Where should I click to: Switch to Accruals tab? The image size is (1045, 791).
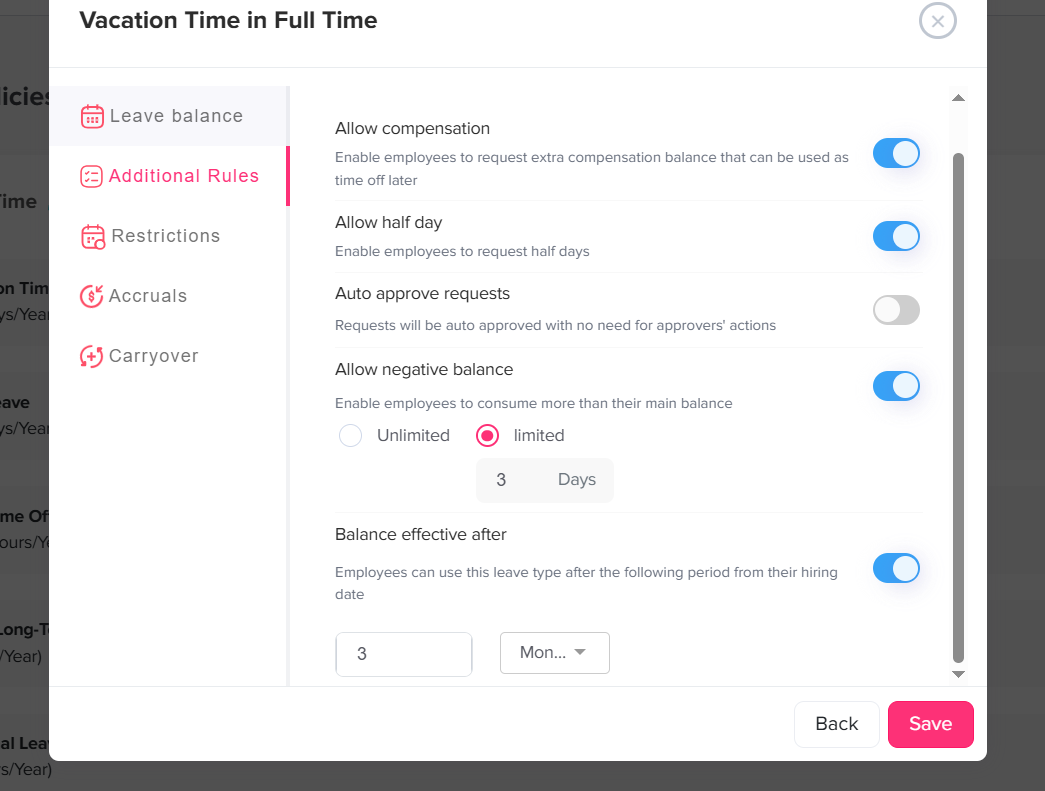pos(148,296)
